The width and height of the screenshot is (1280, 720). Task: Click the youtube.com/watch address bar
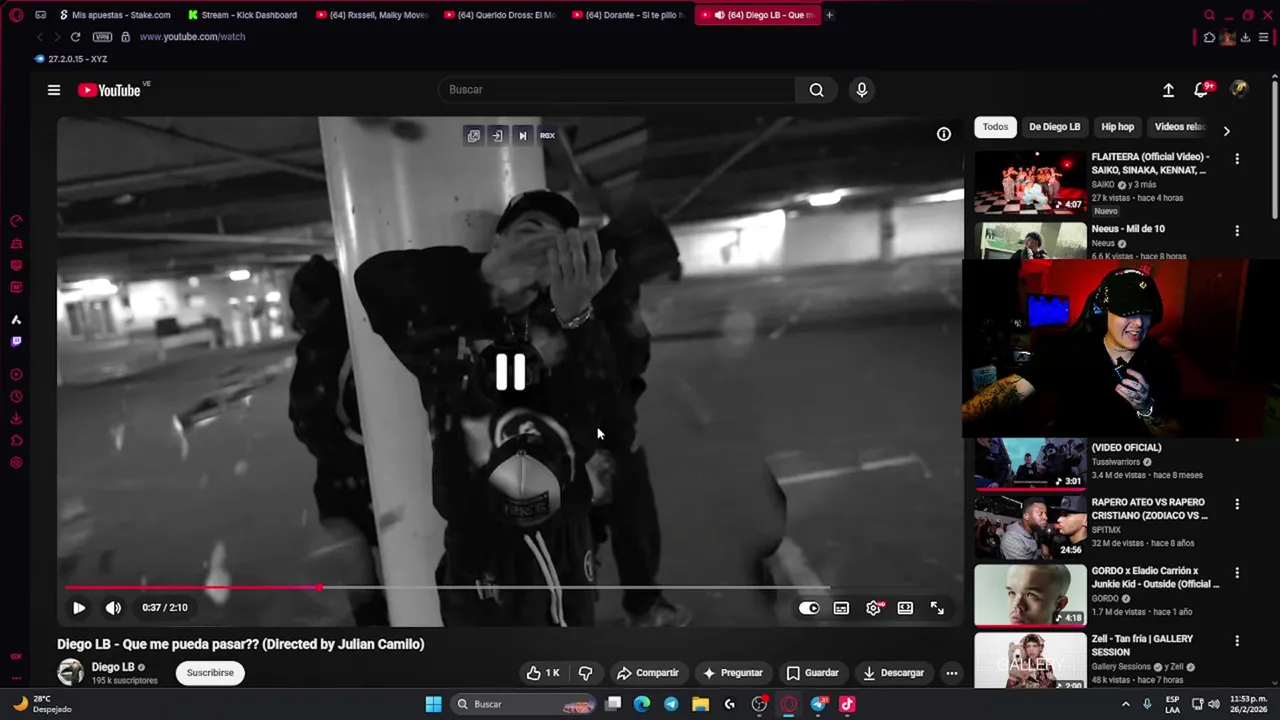click(192, 37)
